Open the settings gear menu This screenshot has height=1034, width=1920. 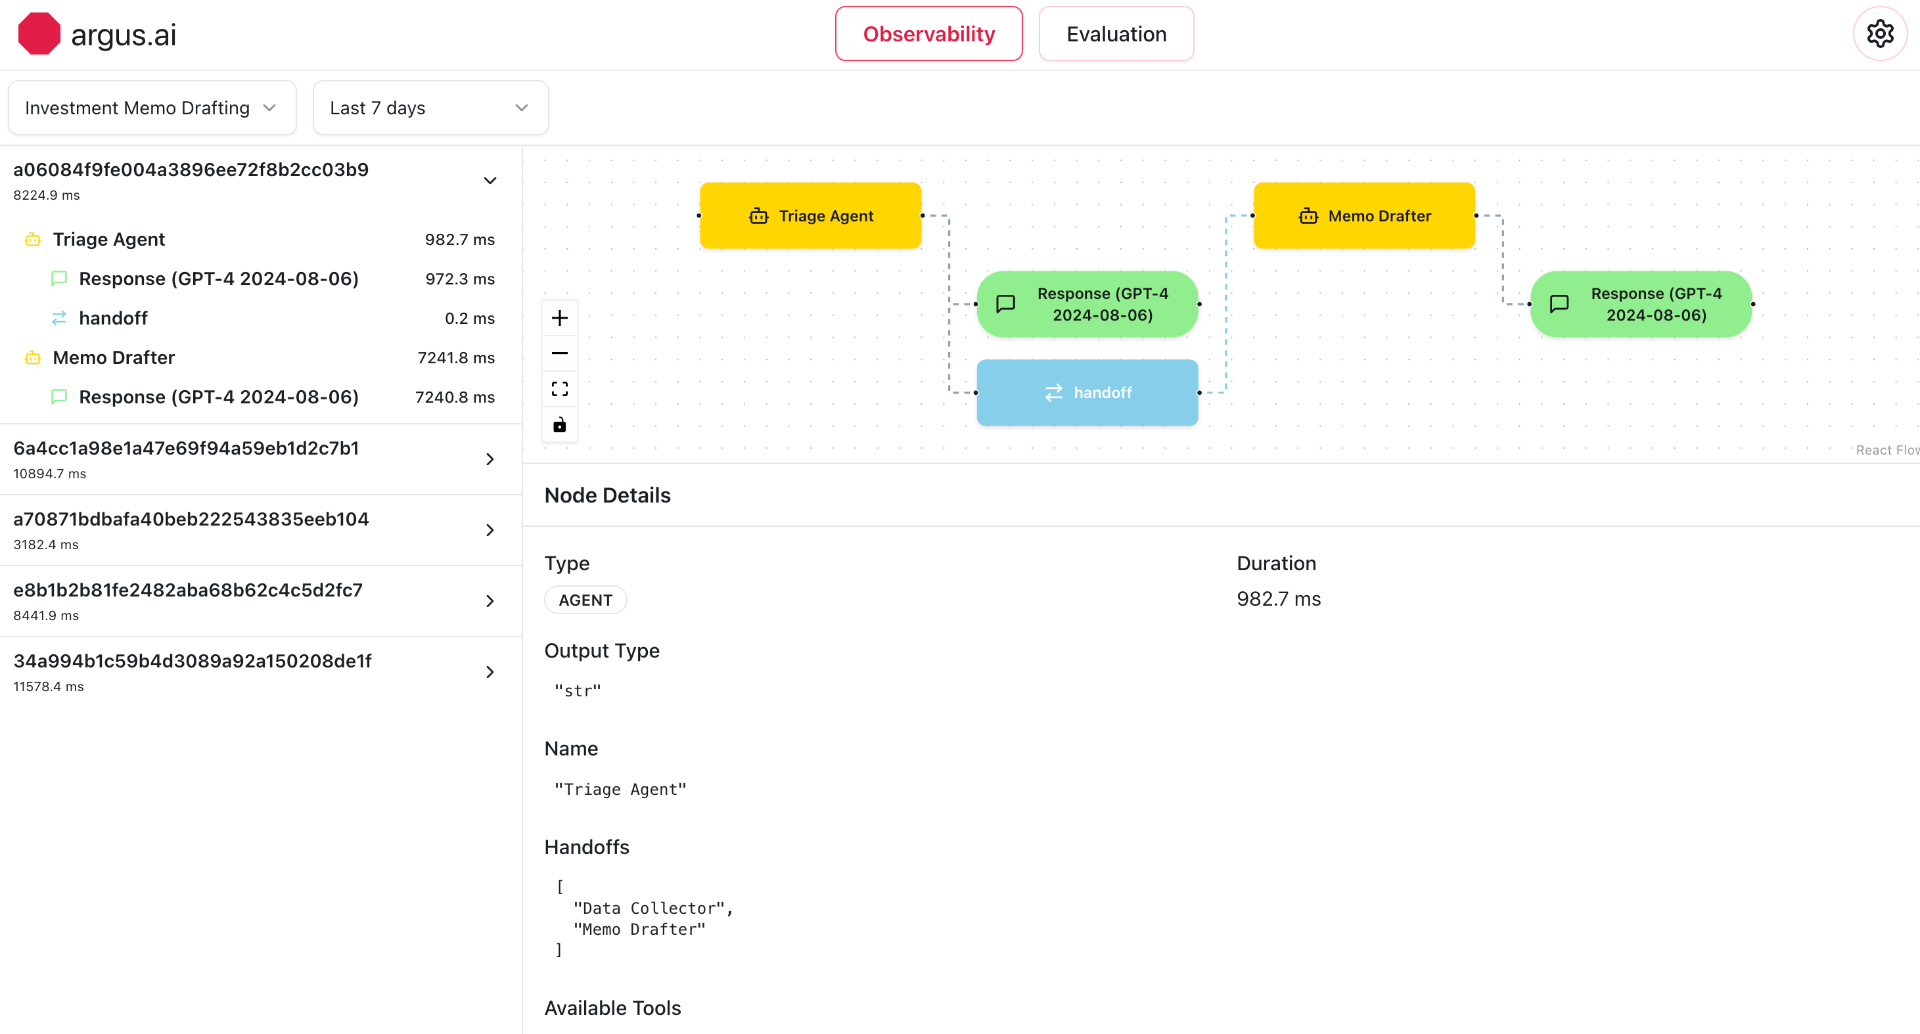click(1880, 33)
